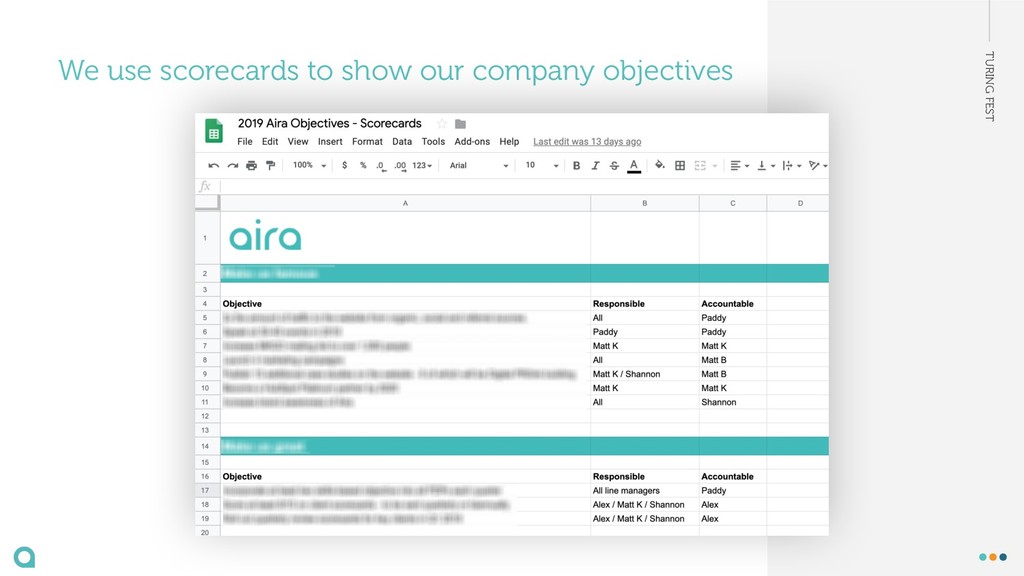The height and width of the screenshot is (576, 1024).
Task: Click the formula bar input field
Action: pyautogui.click(x=524, y=186)
